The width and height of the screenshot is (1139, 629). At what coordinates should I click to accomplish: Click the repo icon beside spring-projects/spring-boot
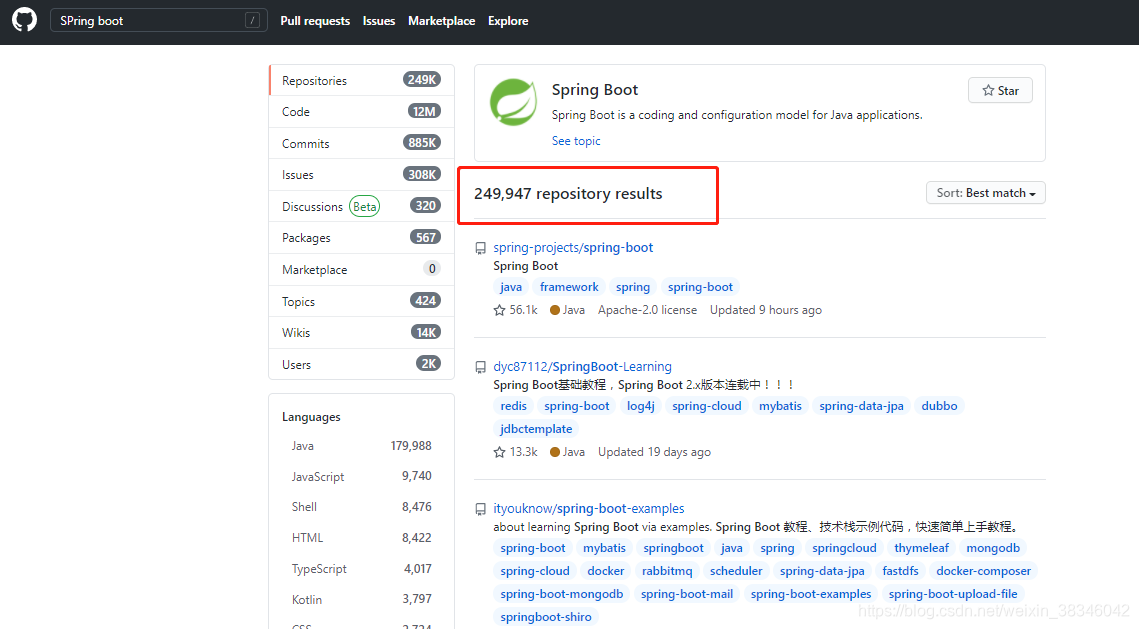click(480, 248)
